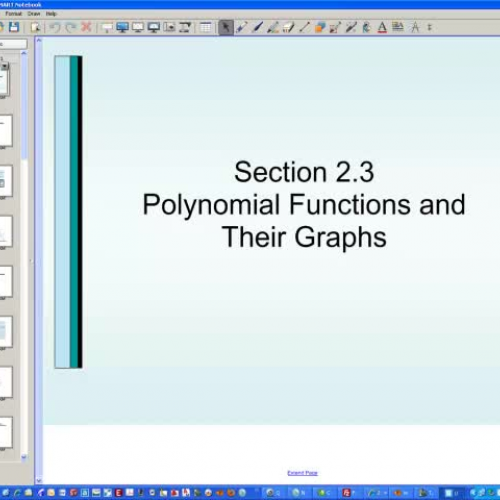Select the sixth page thumbnail in sorter
This screenshot has height=500, width=500.
6,332
